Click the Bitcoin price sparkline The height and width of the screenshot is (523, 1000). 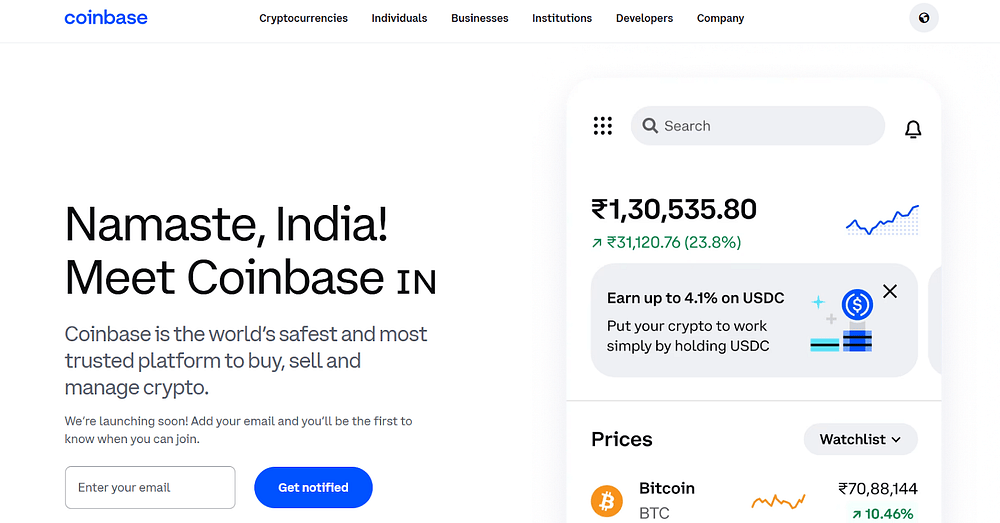coord(779,500)
